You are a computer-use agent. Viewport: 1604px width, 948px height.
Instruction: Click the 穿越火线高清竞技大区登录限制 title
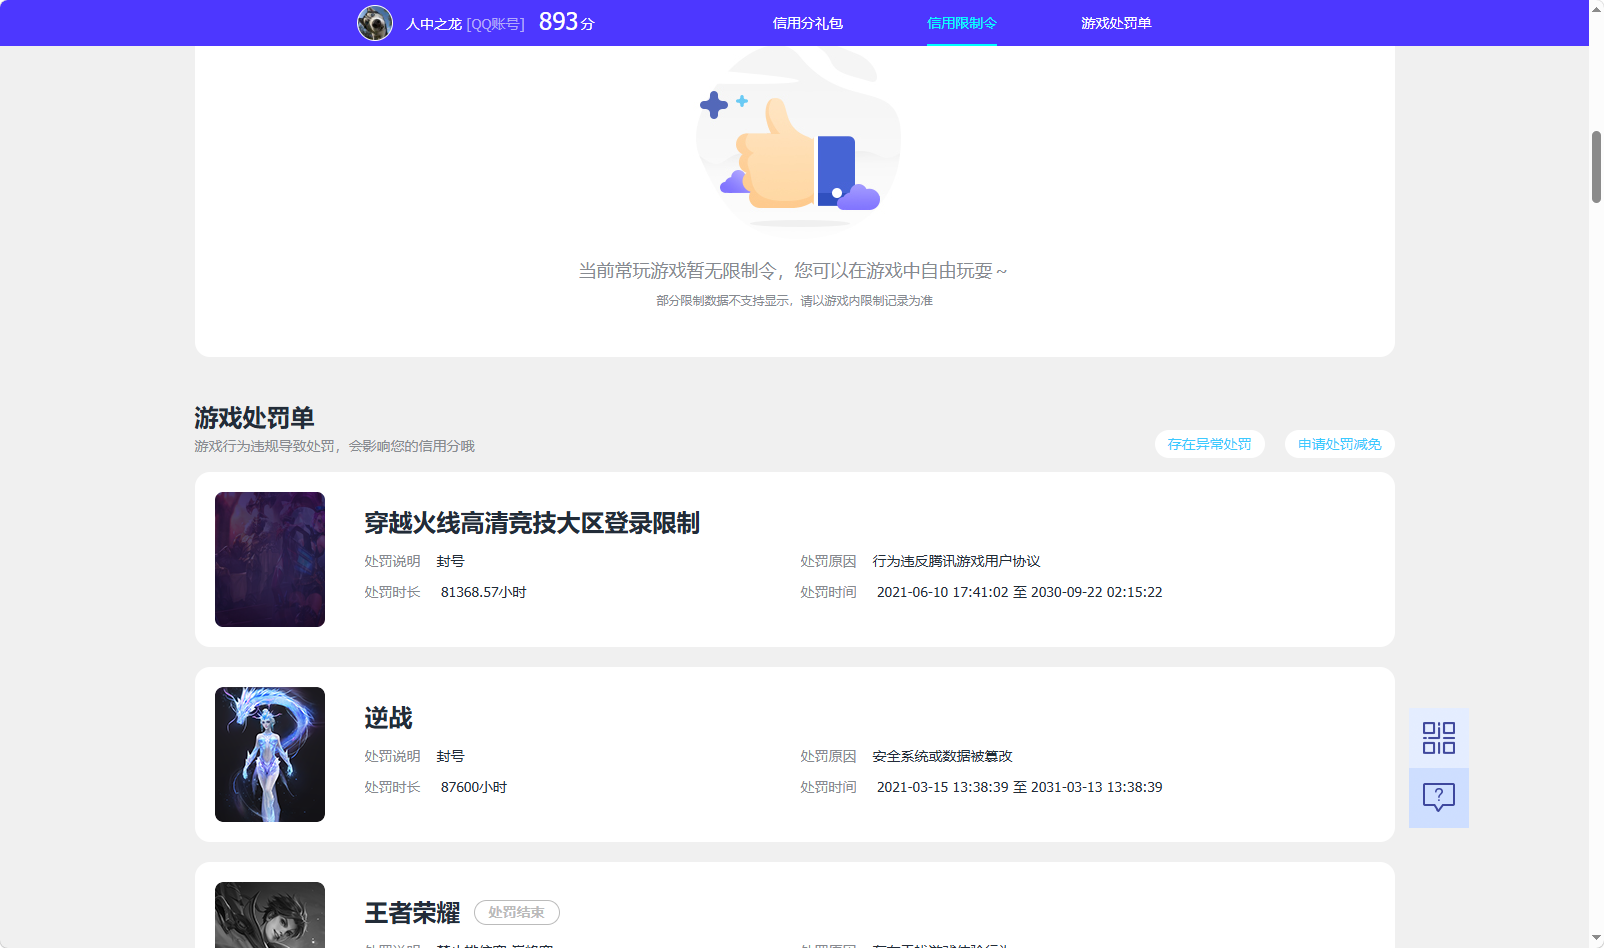532,523
